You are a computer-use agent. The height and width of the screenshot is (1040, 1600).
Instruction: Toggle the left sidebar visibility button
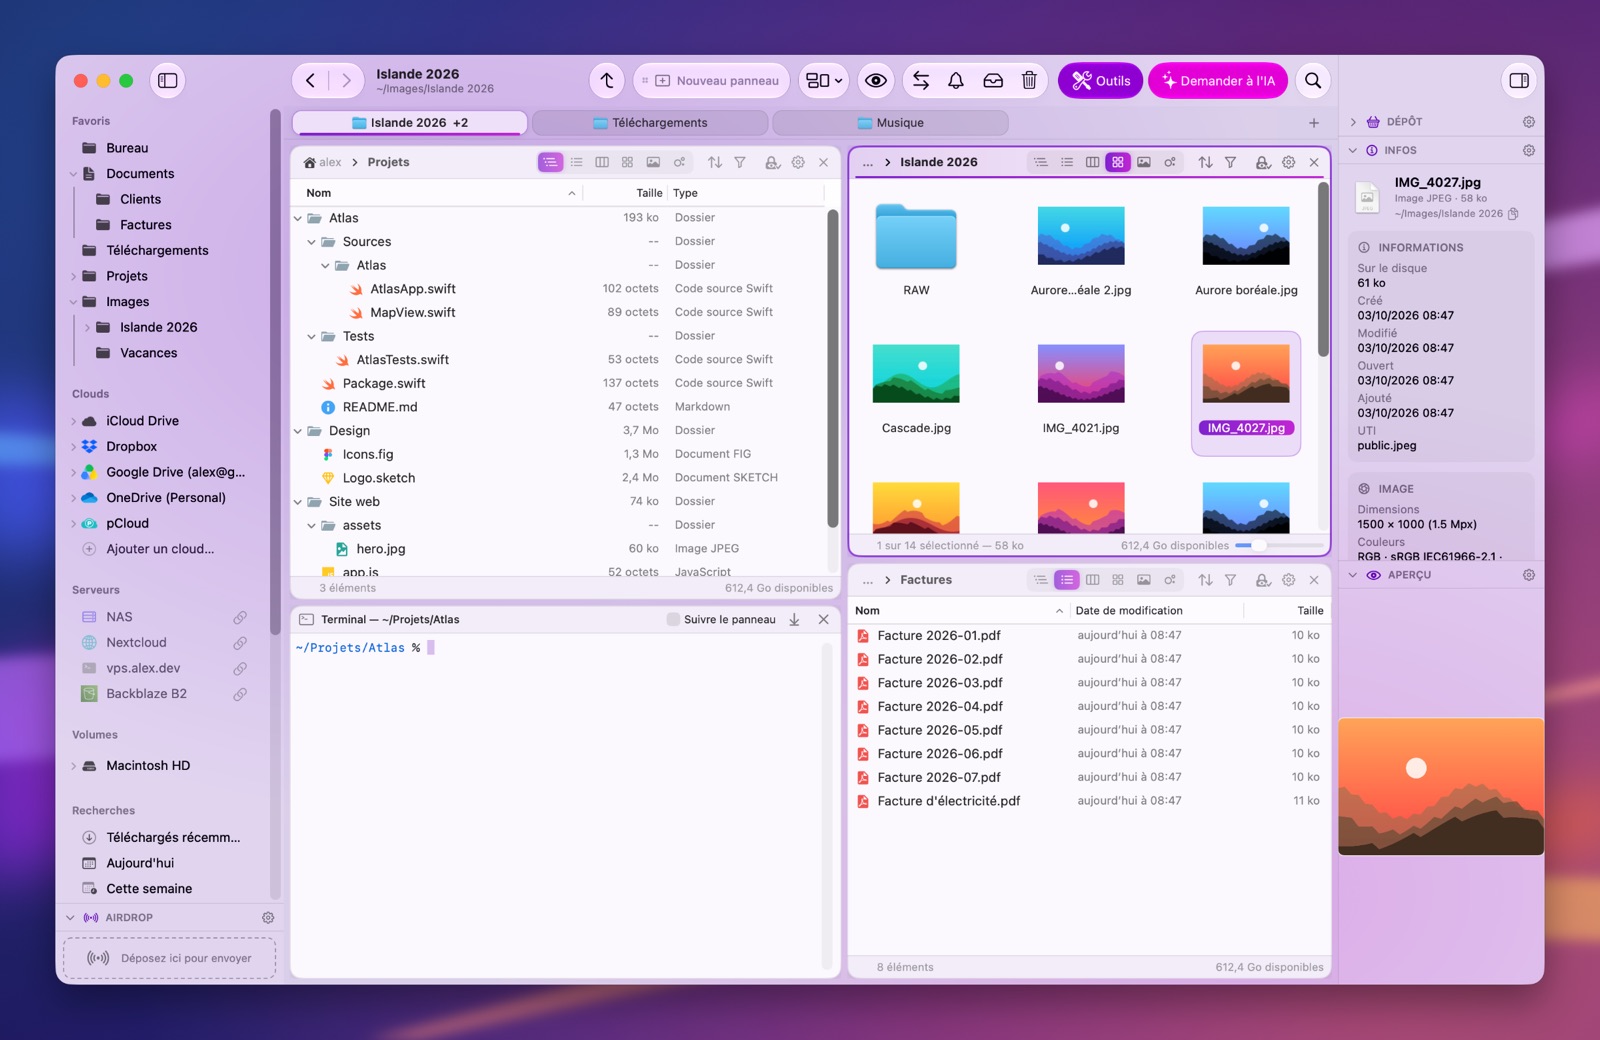pos(168,81)
